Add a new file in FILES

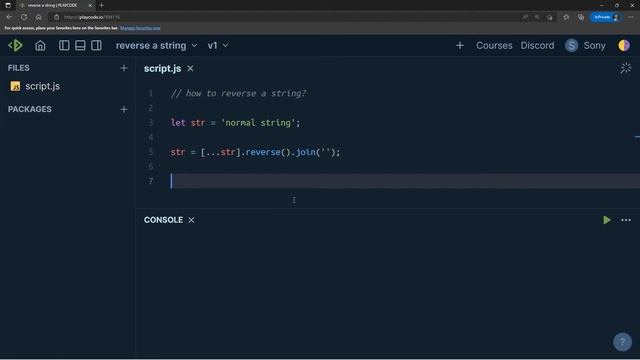tap(124, 68)
